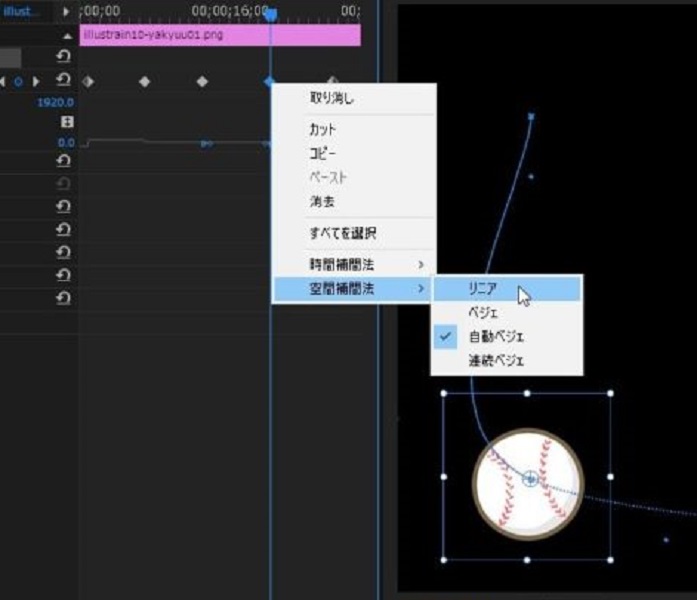Screen dimensions: 697x600
Task: Click the bottom-most reset parameter icon
Action: pos(64,296)
